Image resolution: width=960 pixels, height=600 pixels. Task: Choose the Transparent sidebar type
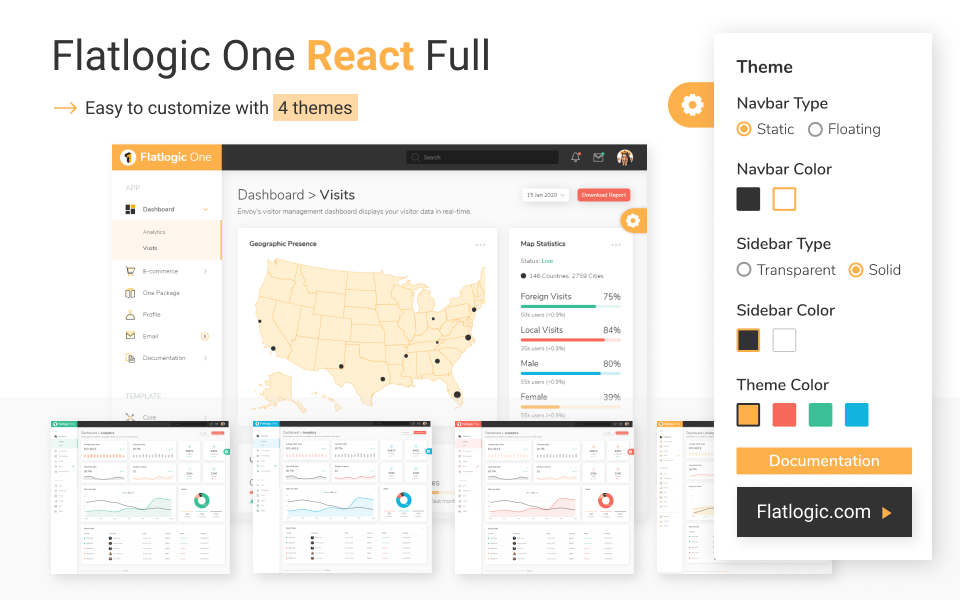tap(744, 270)
